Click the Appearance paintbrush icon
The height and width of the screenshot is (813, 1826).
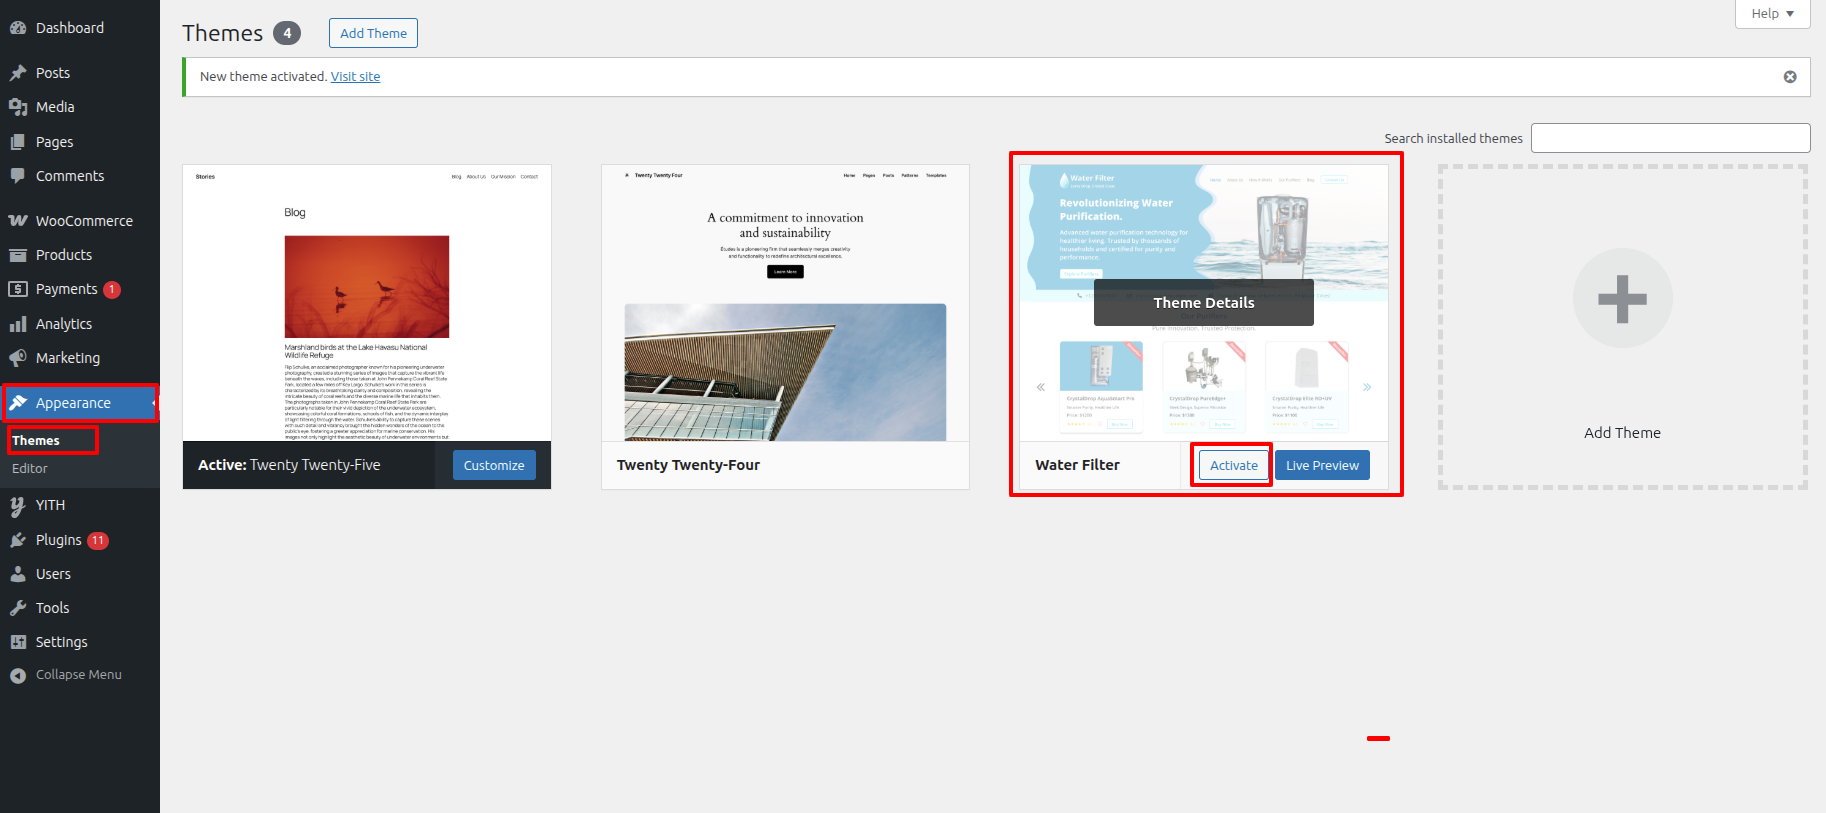coord(18,403)
